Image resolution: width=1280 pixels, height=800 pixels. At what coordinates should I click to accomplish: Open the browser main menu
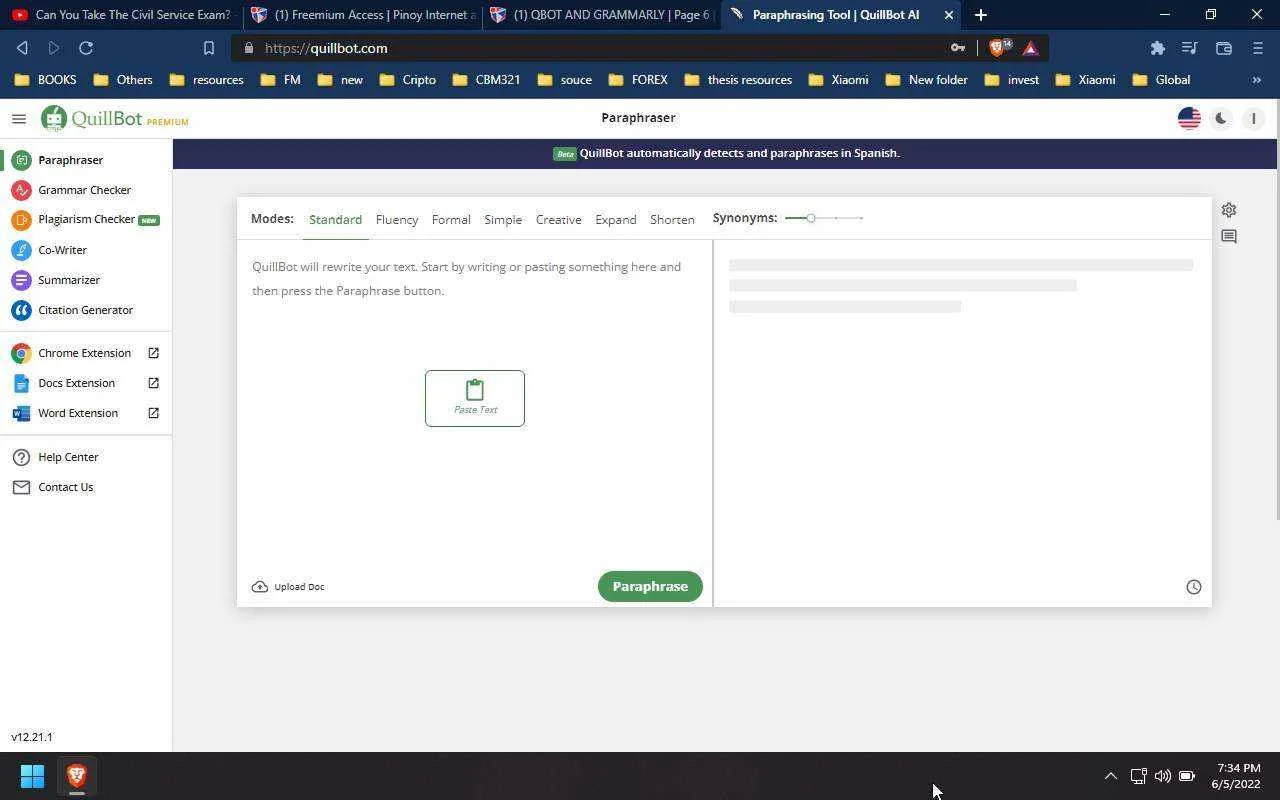click(x=1257, y=48)
